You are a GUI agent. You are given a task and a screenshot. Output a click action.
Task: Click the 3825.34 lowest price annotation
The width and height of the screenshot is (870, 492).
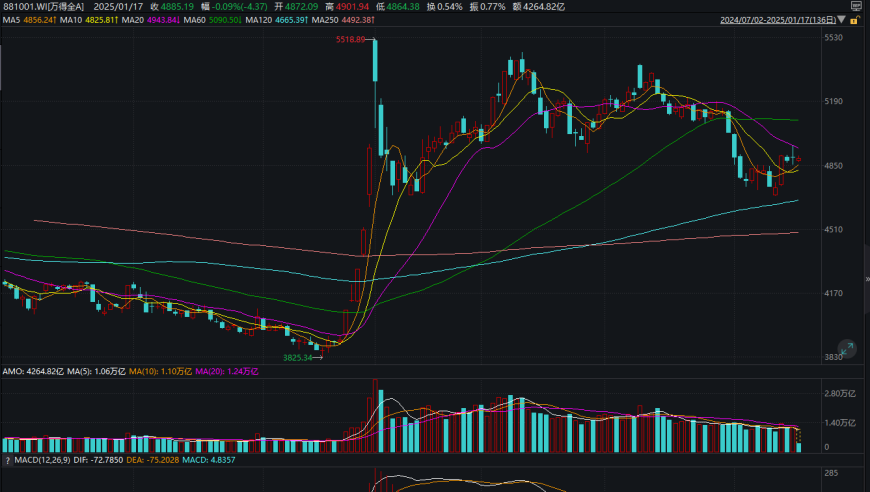point(298,358)
